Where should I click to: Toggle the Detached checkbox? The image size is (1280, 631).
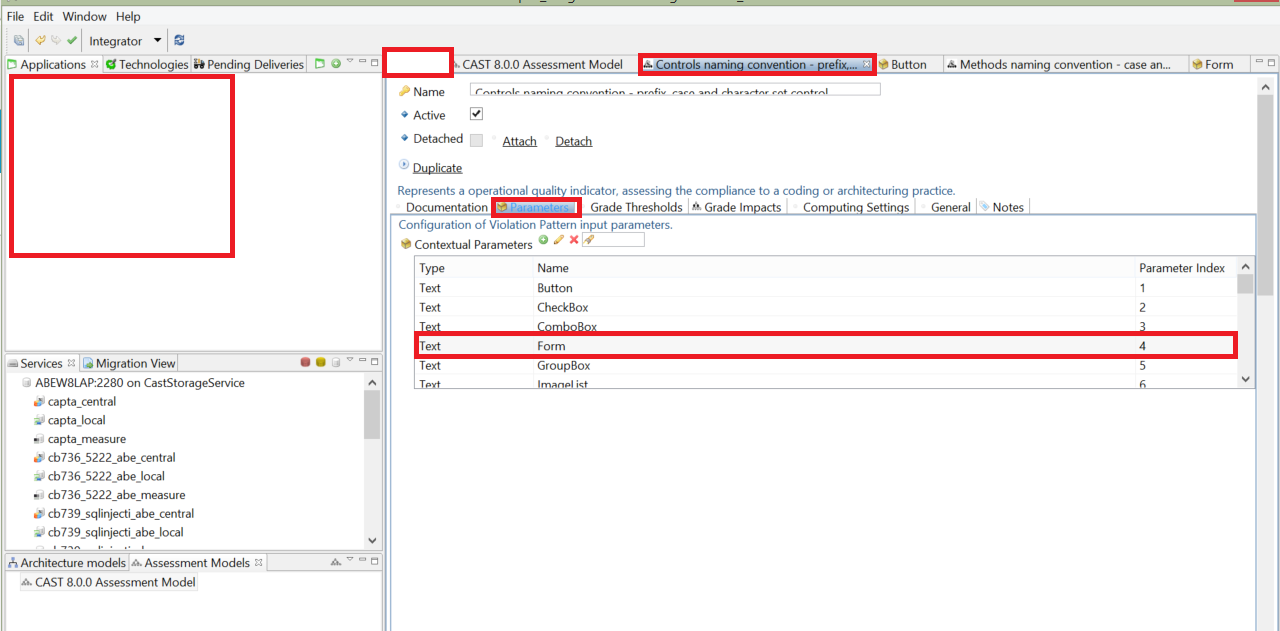(476, 140)
